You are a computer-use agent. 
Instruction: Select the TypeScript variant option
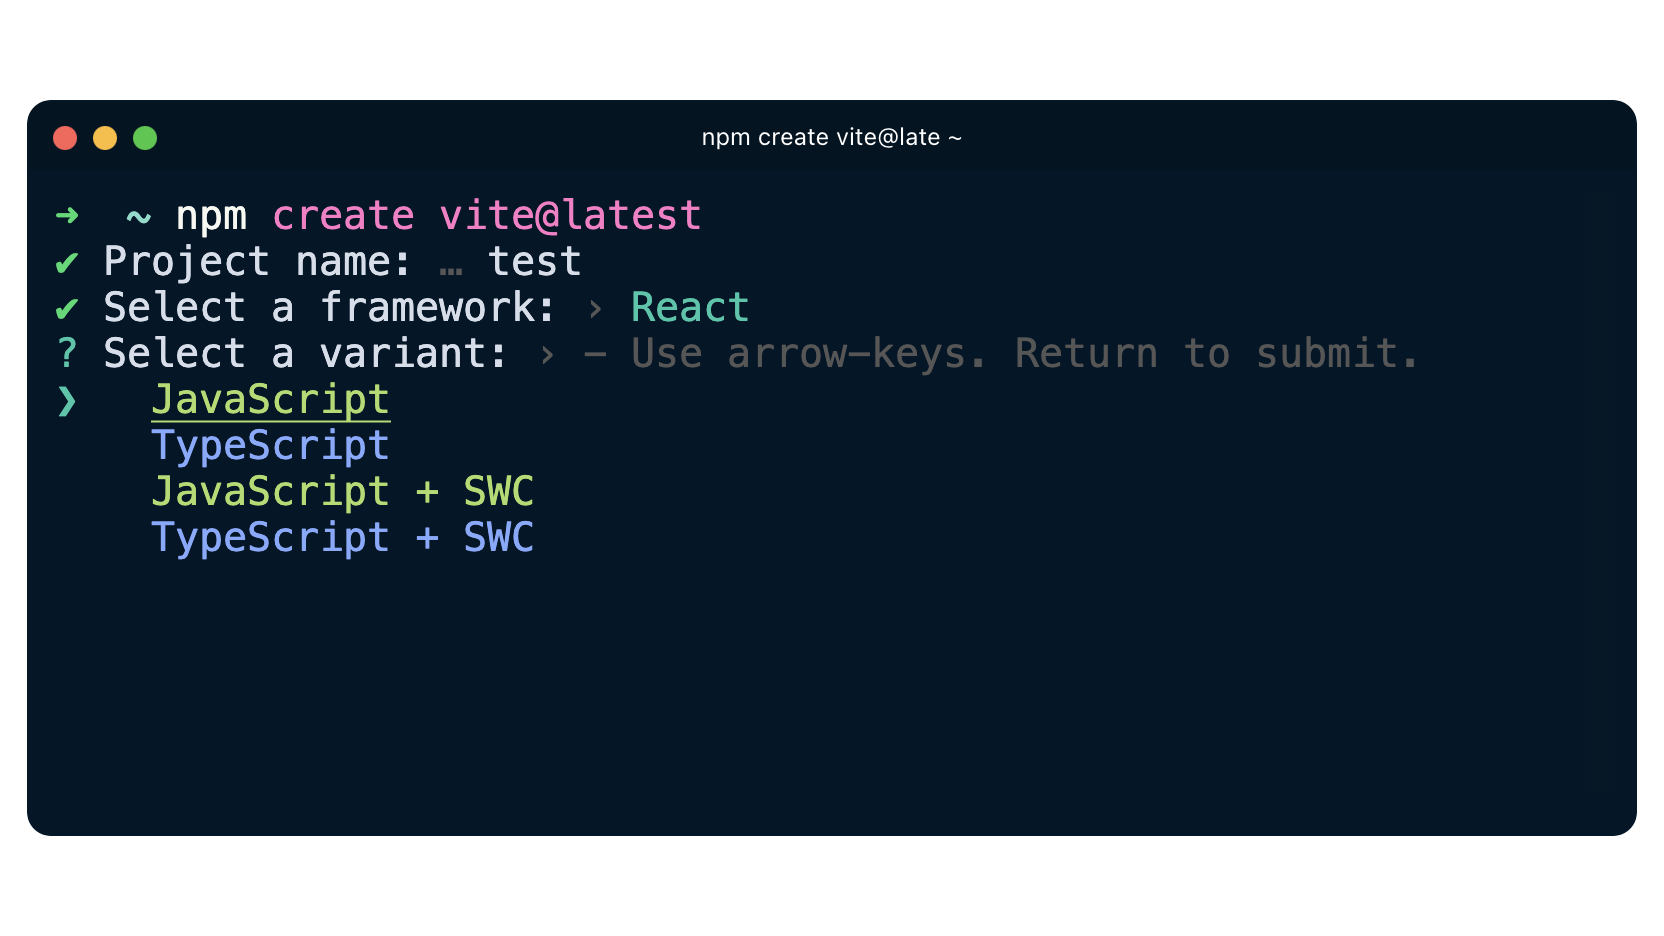270,446
